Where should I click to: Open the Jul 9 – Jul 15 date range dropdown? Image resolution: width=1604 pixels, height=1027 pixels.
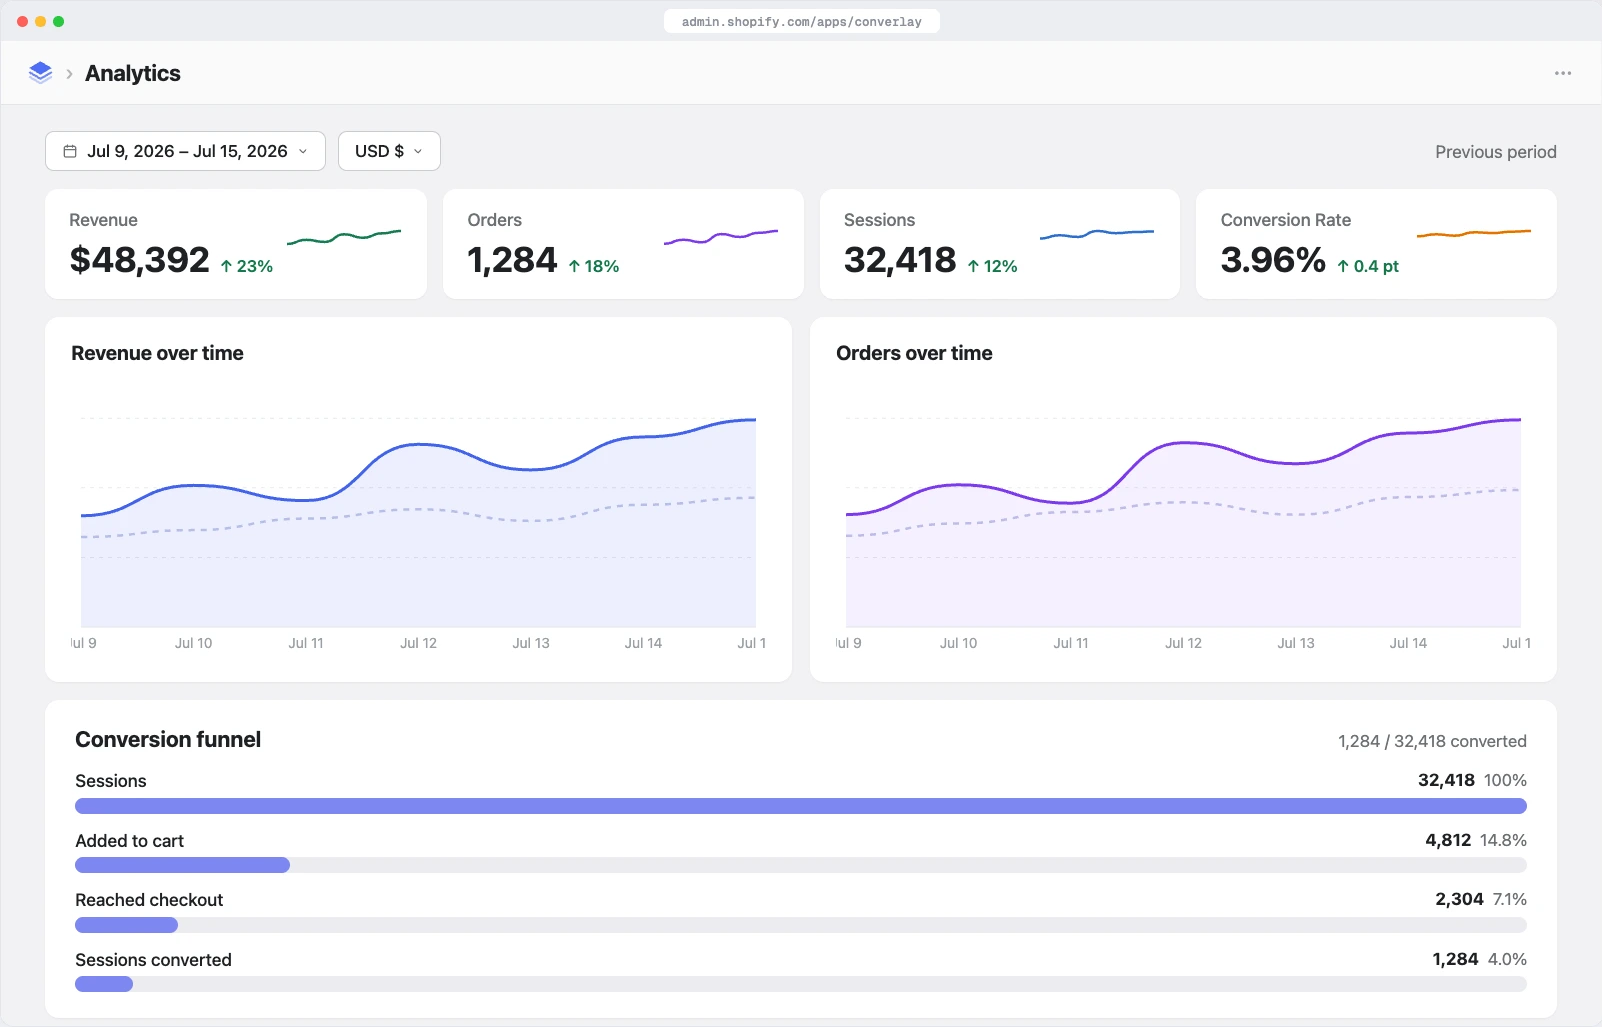[185, 151]
